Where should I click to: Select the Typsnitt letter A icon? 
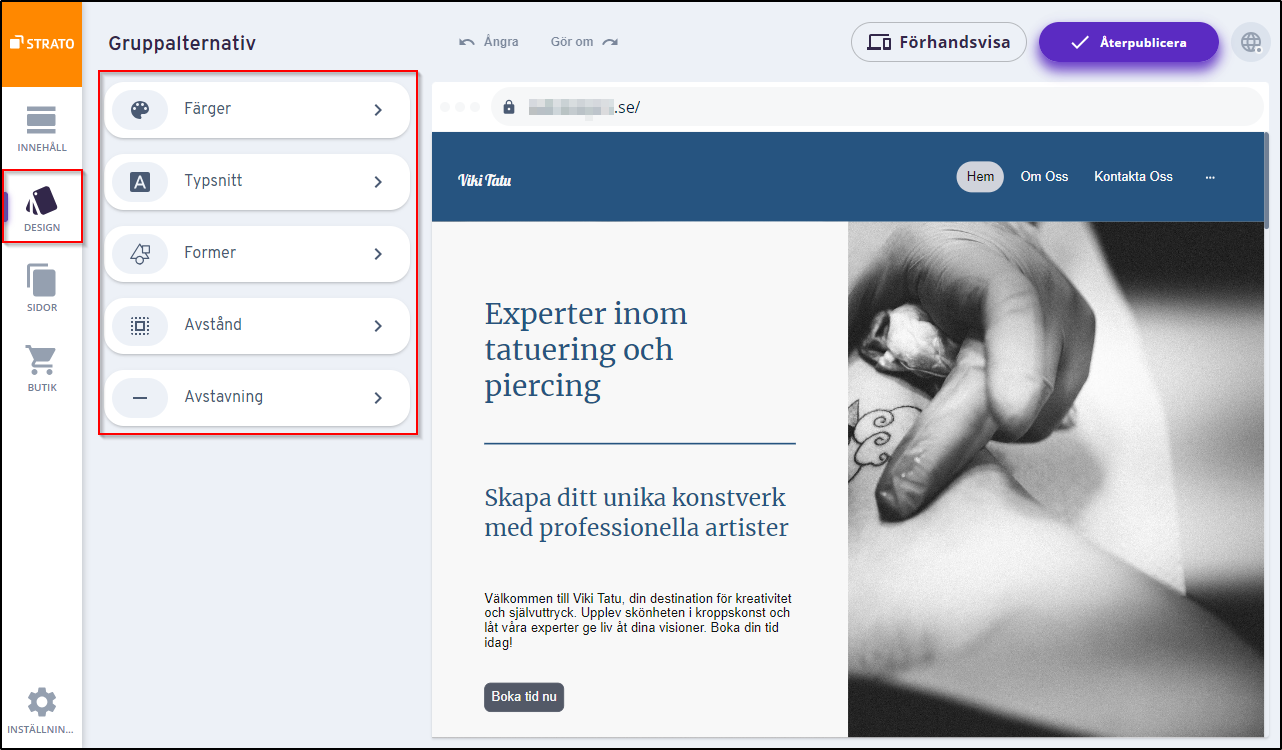click(139, 181)
